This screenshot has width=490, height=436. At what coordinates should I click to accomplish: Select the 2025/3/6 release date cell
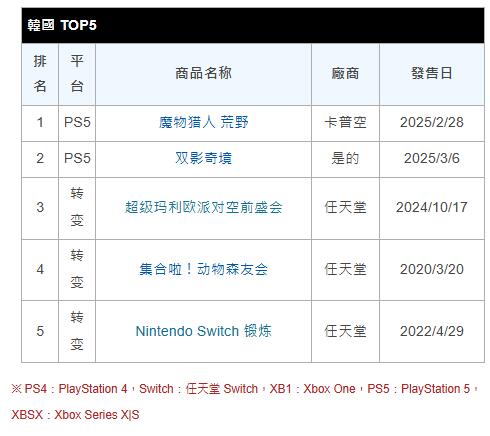[432, 159]
